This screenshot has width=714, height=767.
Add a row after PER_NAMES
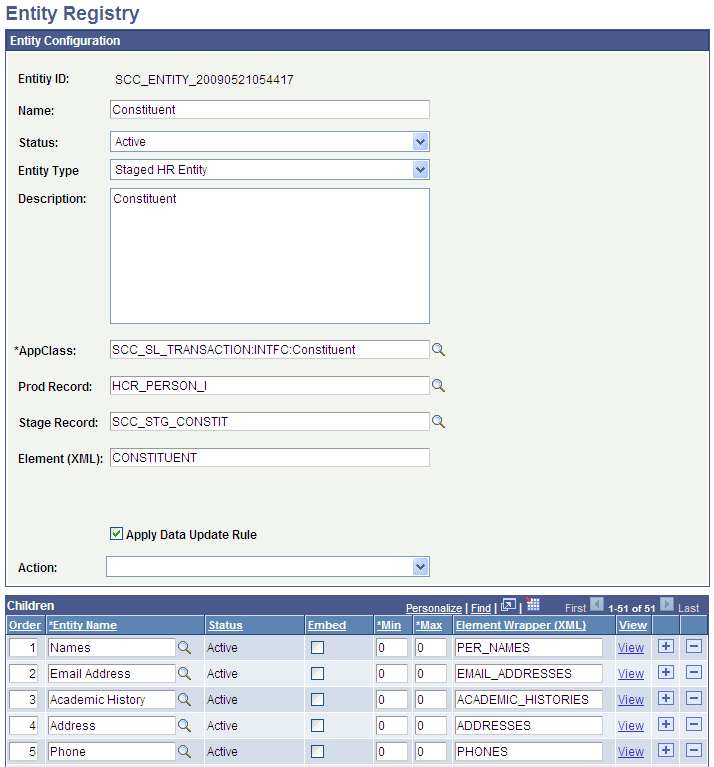(x=666, y=647)
